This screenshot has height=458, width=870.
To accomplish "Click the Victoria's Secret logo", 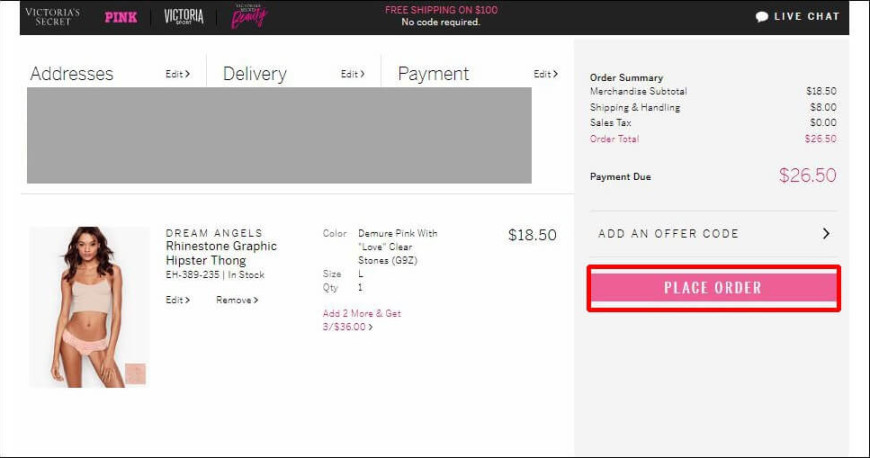I will click(x=52, y=16).
